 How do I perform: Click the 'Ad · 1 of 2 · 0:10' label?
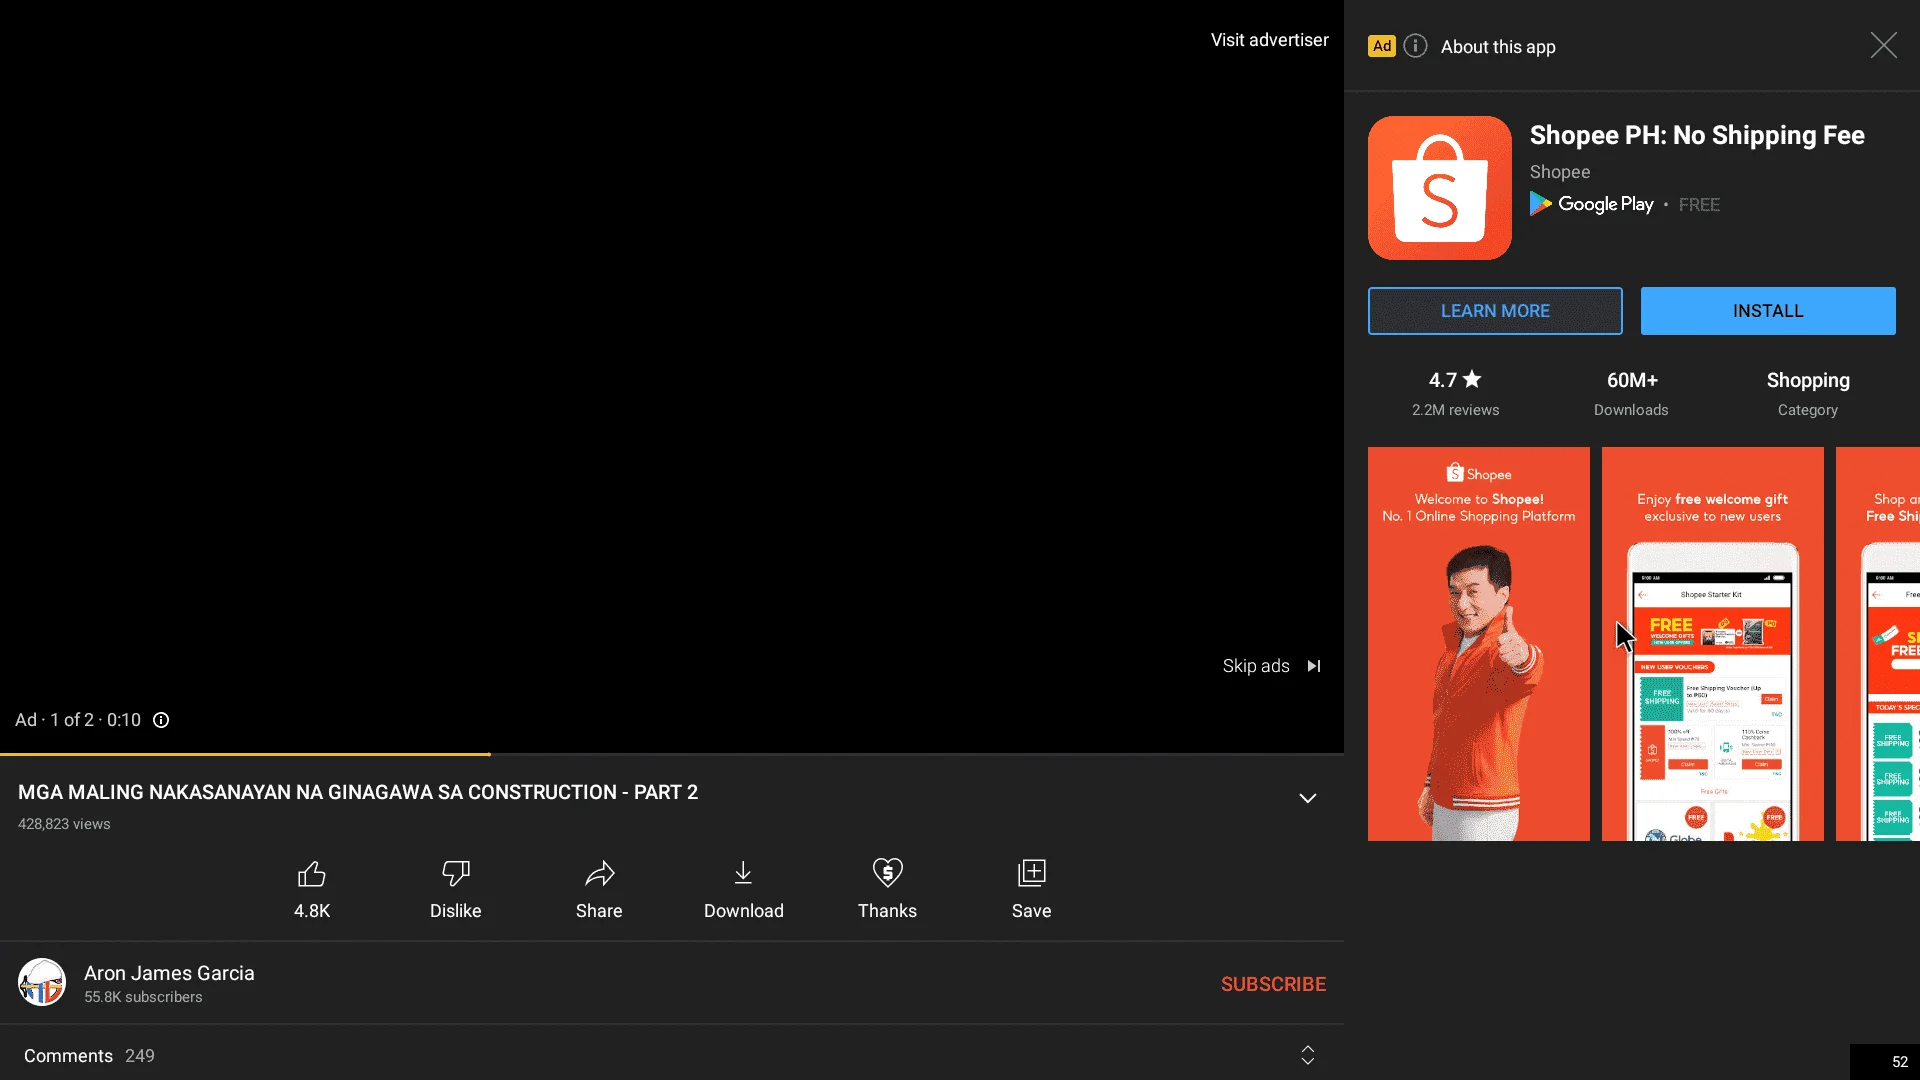[78, 720]
